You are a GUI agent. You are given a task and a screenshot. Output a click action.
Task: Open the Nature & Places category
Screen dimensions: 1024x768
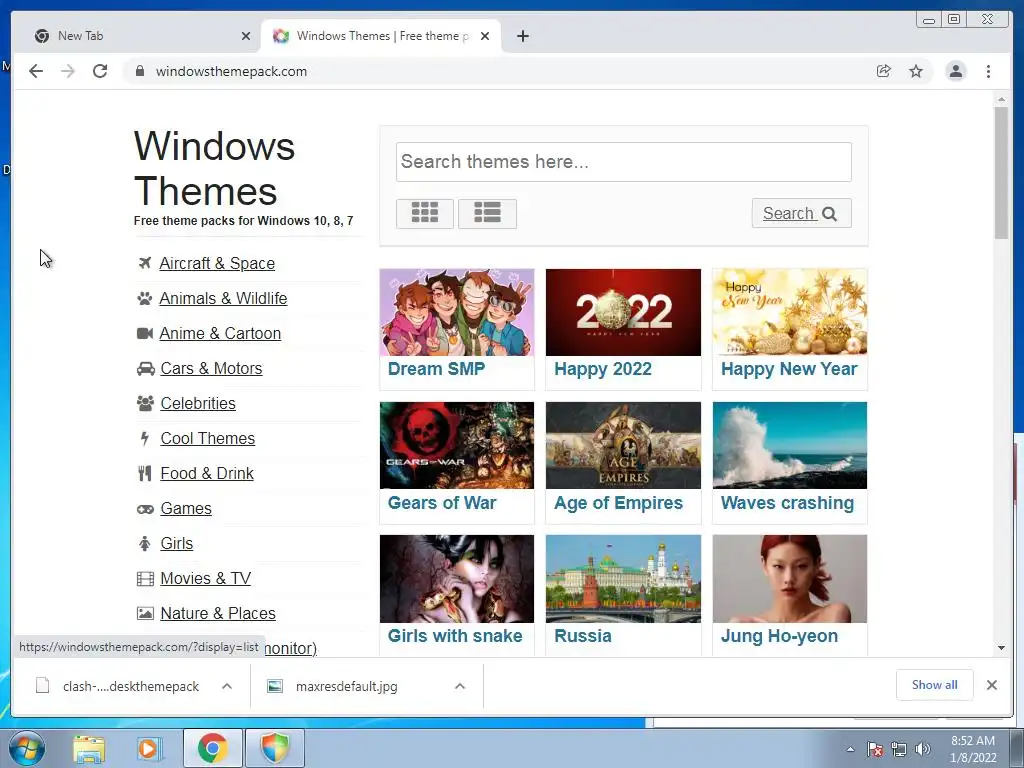click(x=218, y=614)
